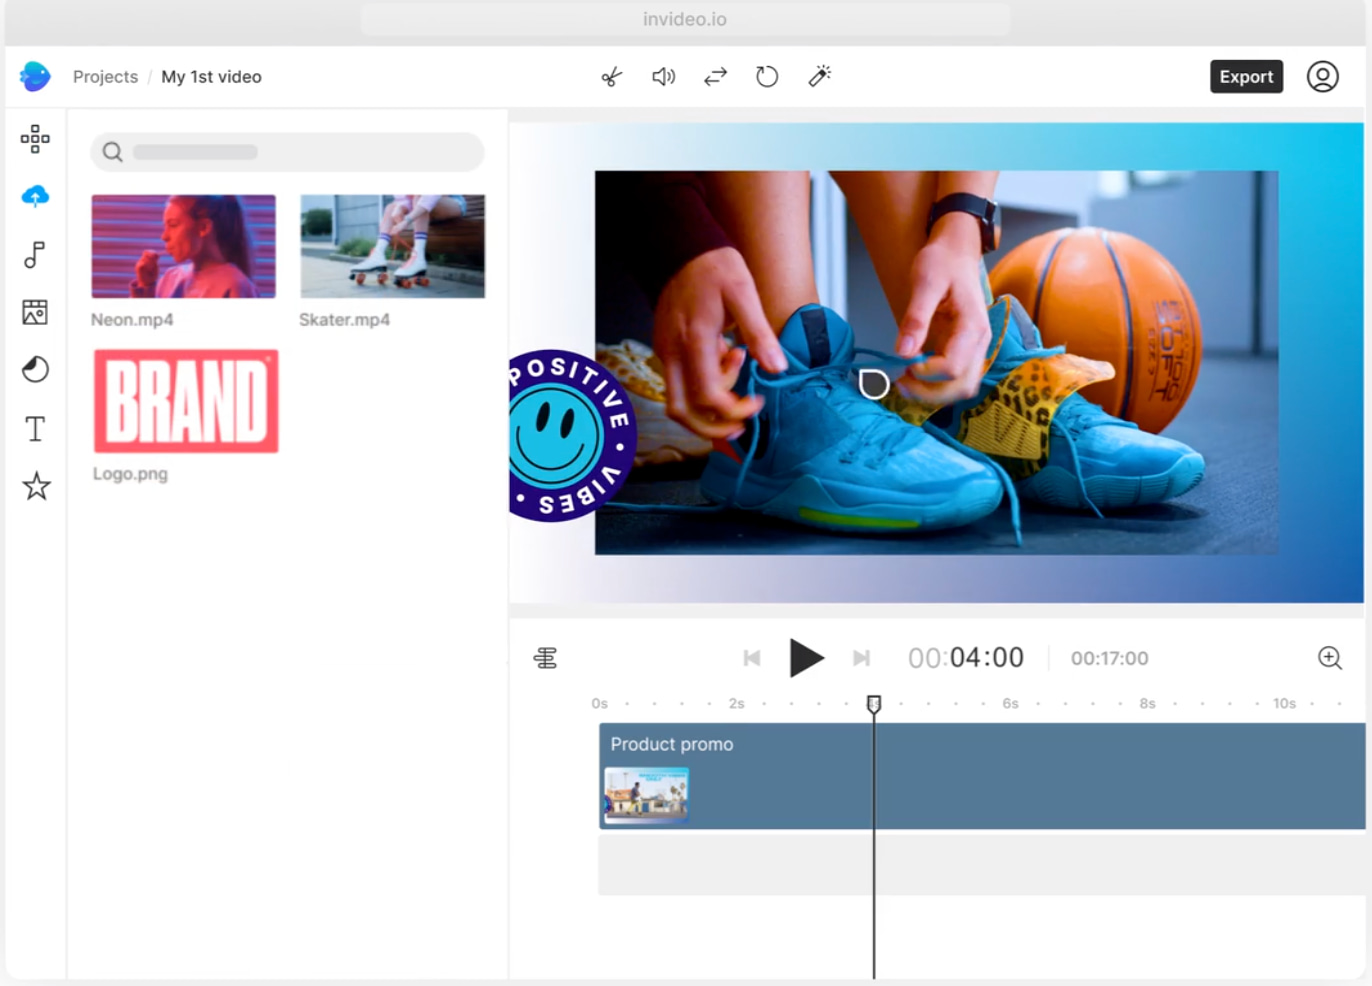Open the music library icon
Screen dimensions: 1372x986
[x=35, y=255]
